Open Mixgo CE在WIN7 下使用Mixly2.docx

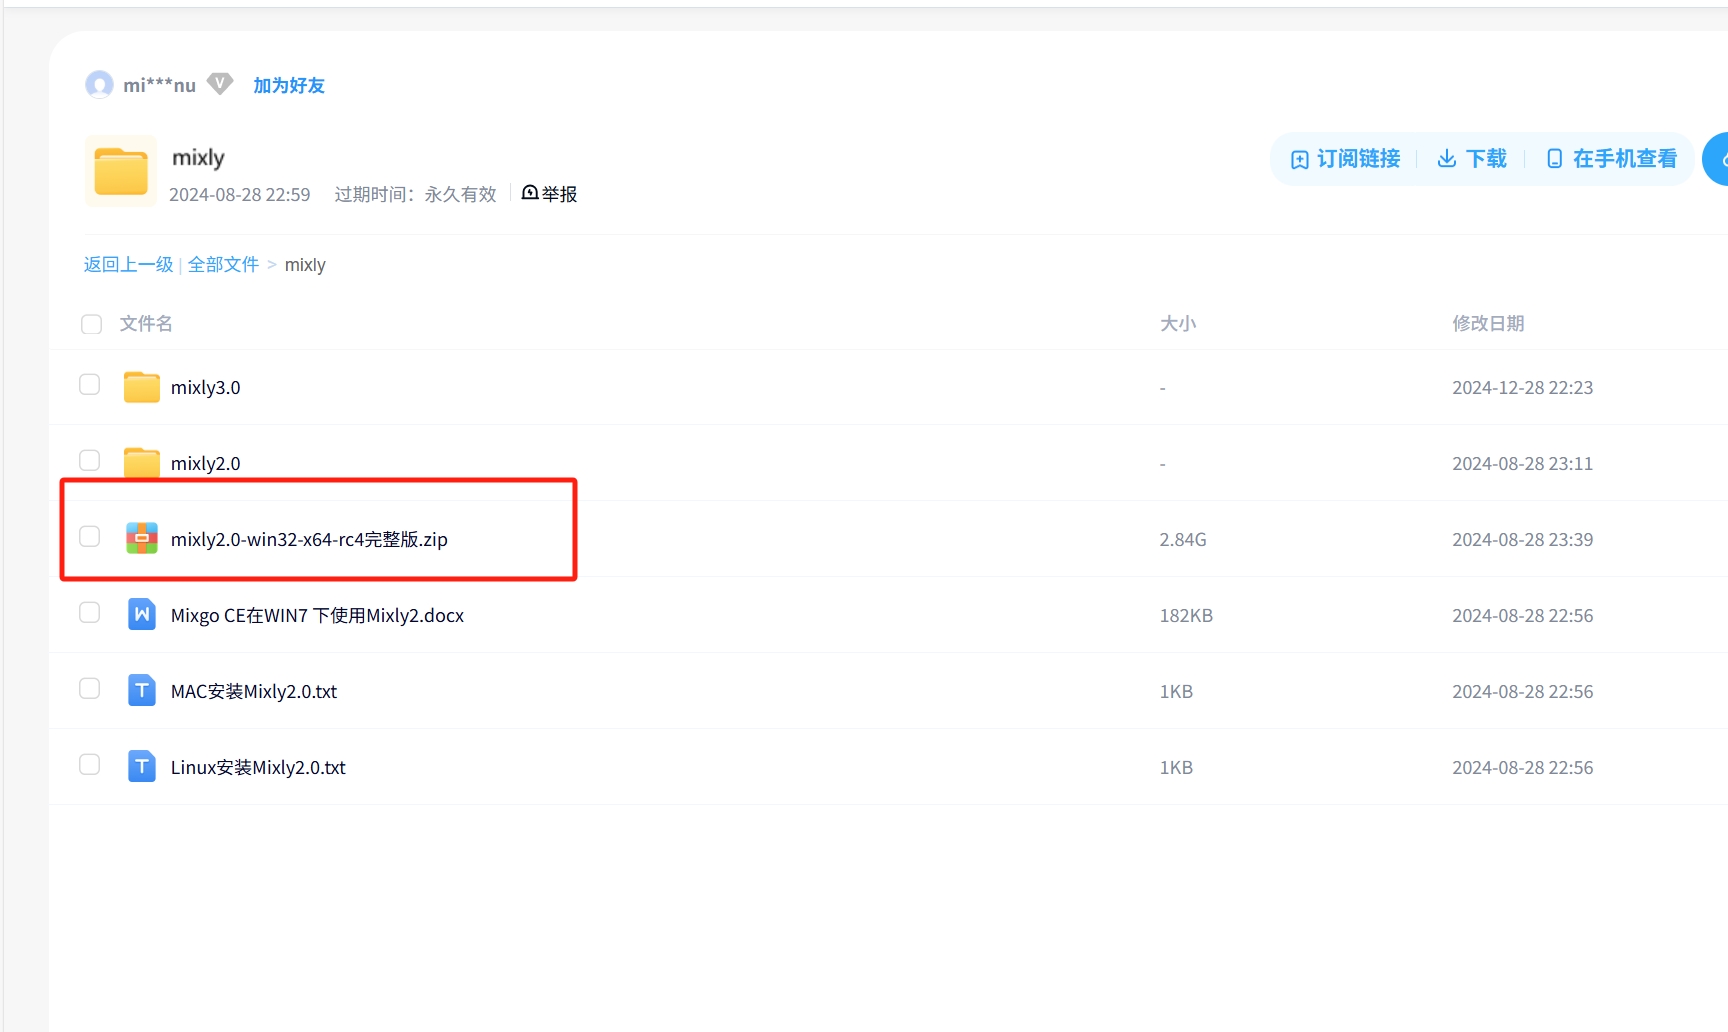pos(317,615)
